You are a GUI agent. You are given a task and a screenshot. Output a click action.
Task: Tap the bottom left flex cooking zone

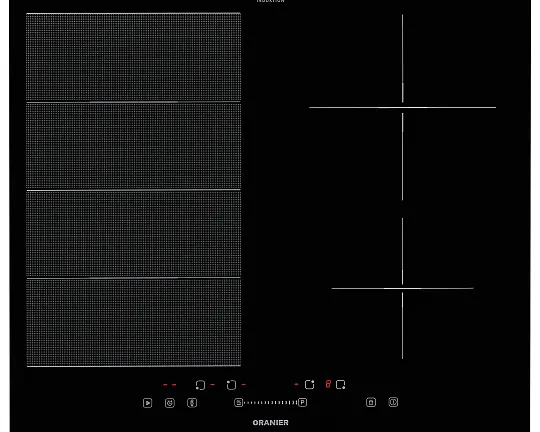[x=134, y=322]
